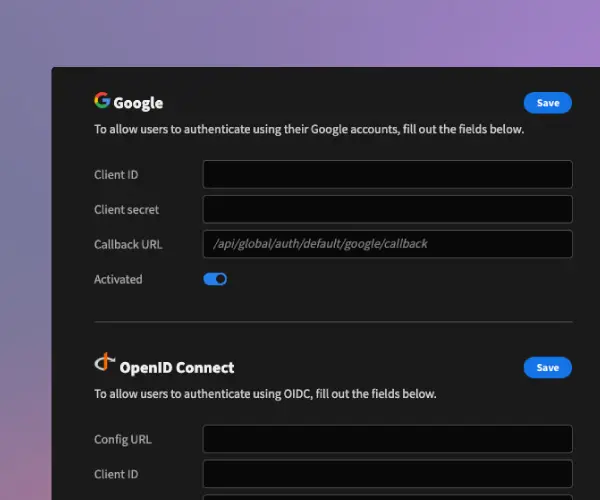Click the Client secret label
Image resolution: width=600 pixels, height=500 pixels.
(127, 210)
